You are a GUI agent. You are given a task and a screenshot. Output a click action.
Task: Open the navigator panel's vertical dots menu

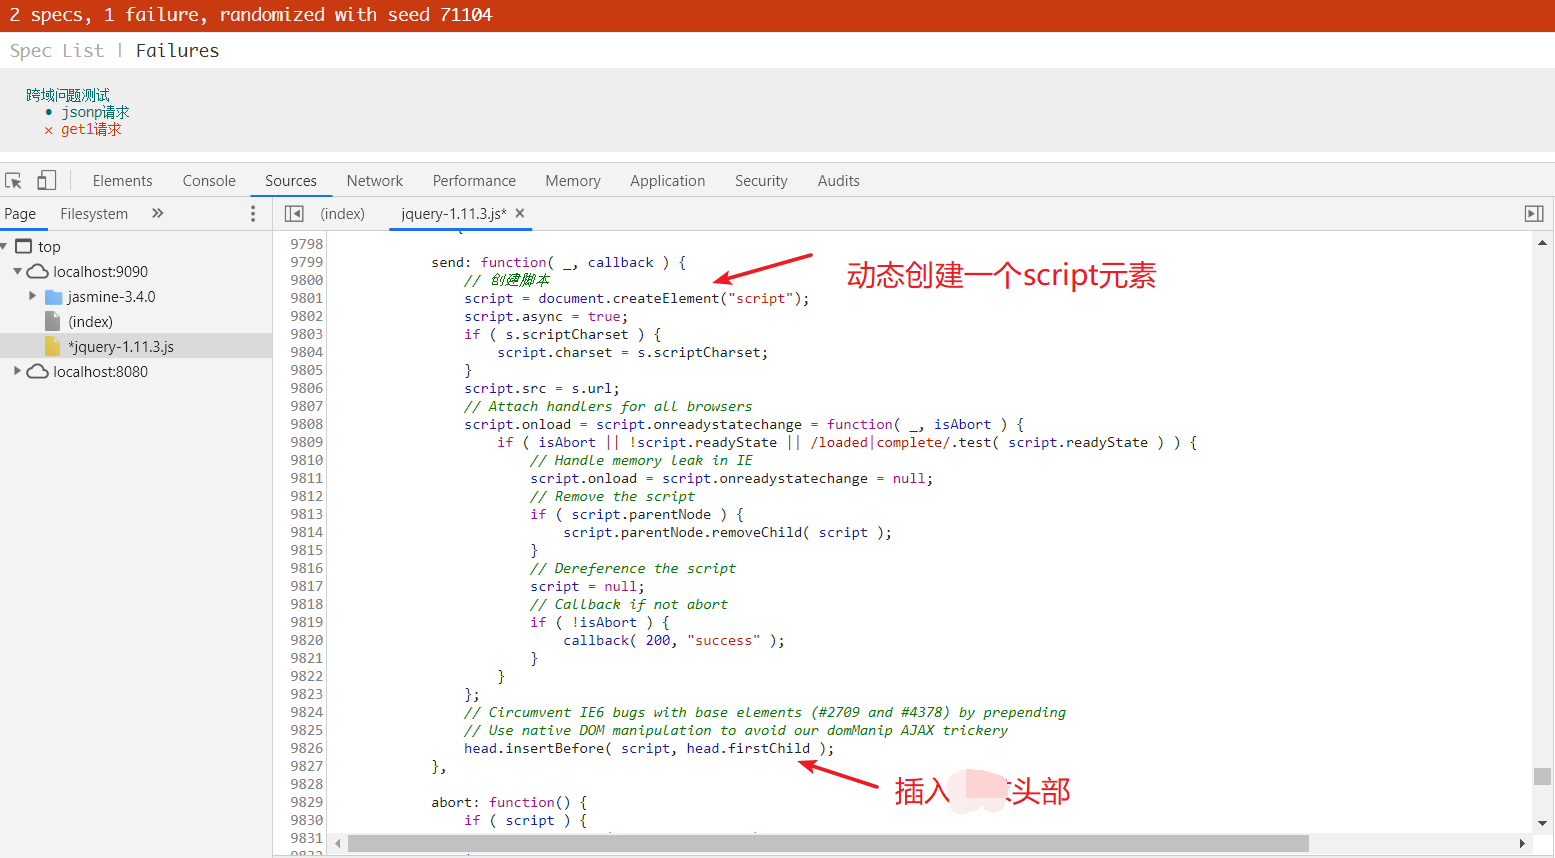pos(253,213)
